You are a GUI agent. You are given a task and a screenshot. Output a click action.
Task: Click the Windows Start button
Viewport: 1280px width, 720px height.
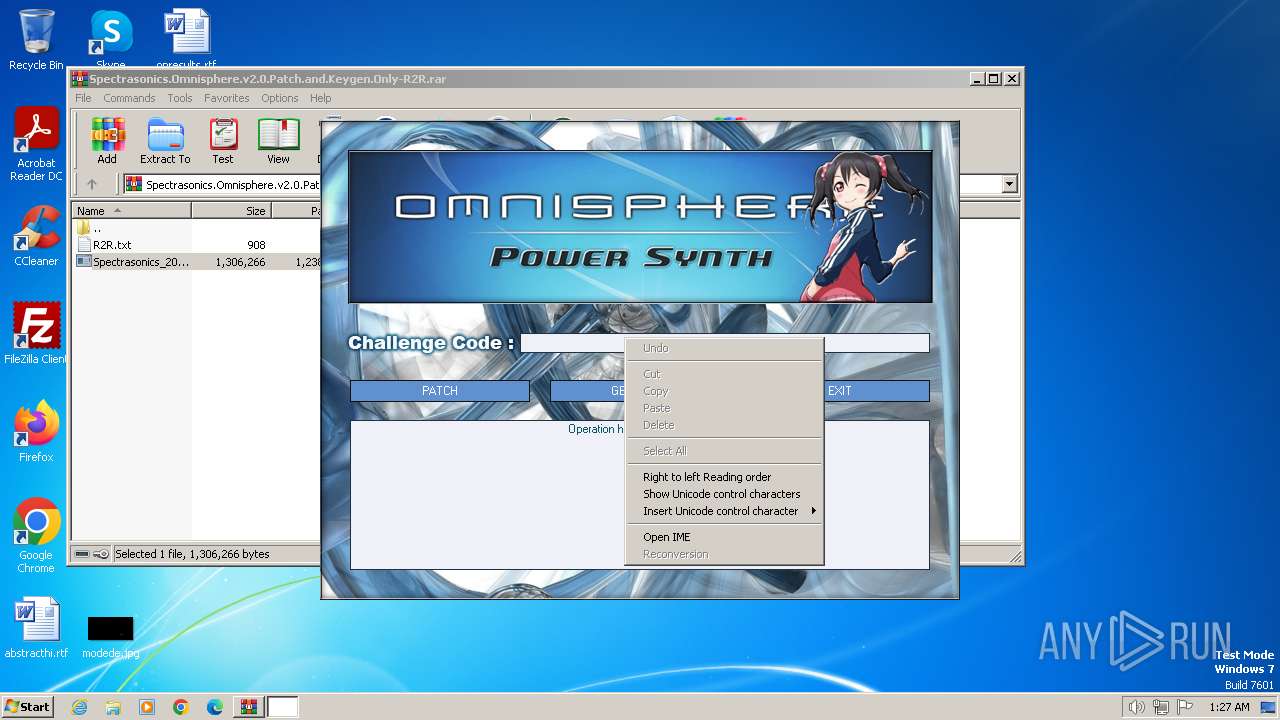pos(28,707)
